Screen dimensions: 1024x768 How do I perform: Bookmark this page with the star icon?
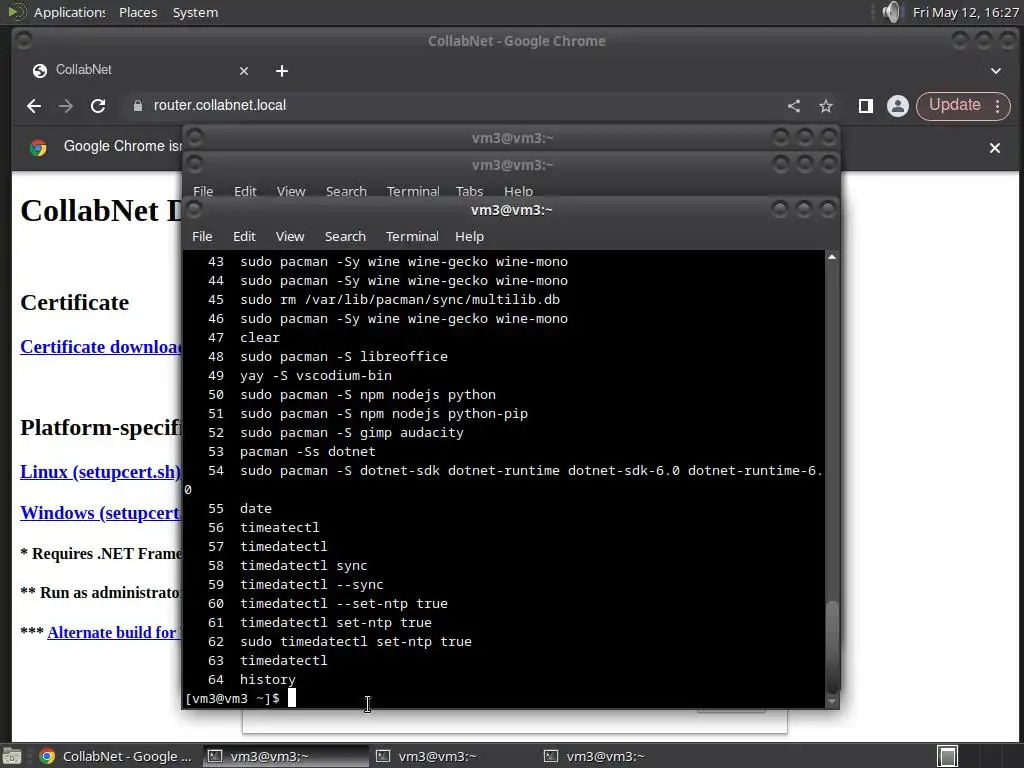pyautogui.click(x=826, y=106)
